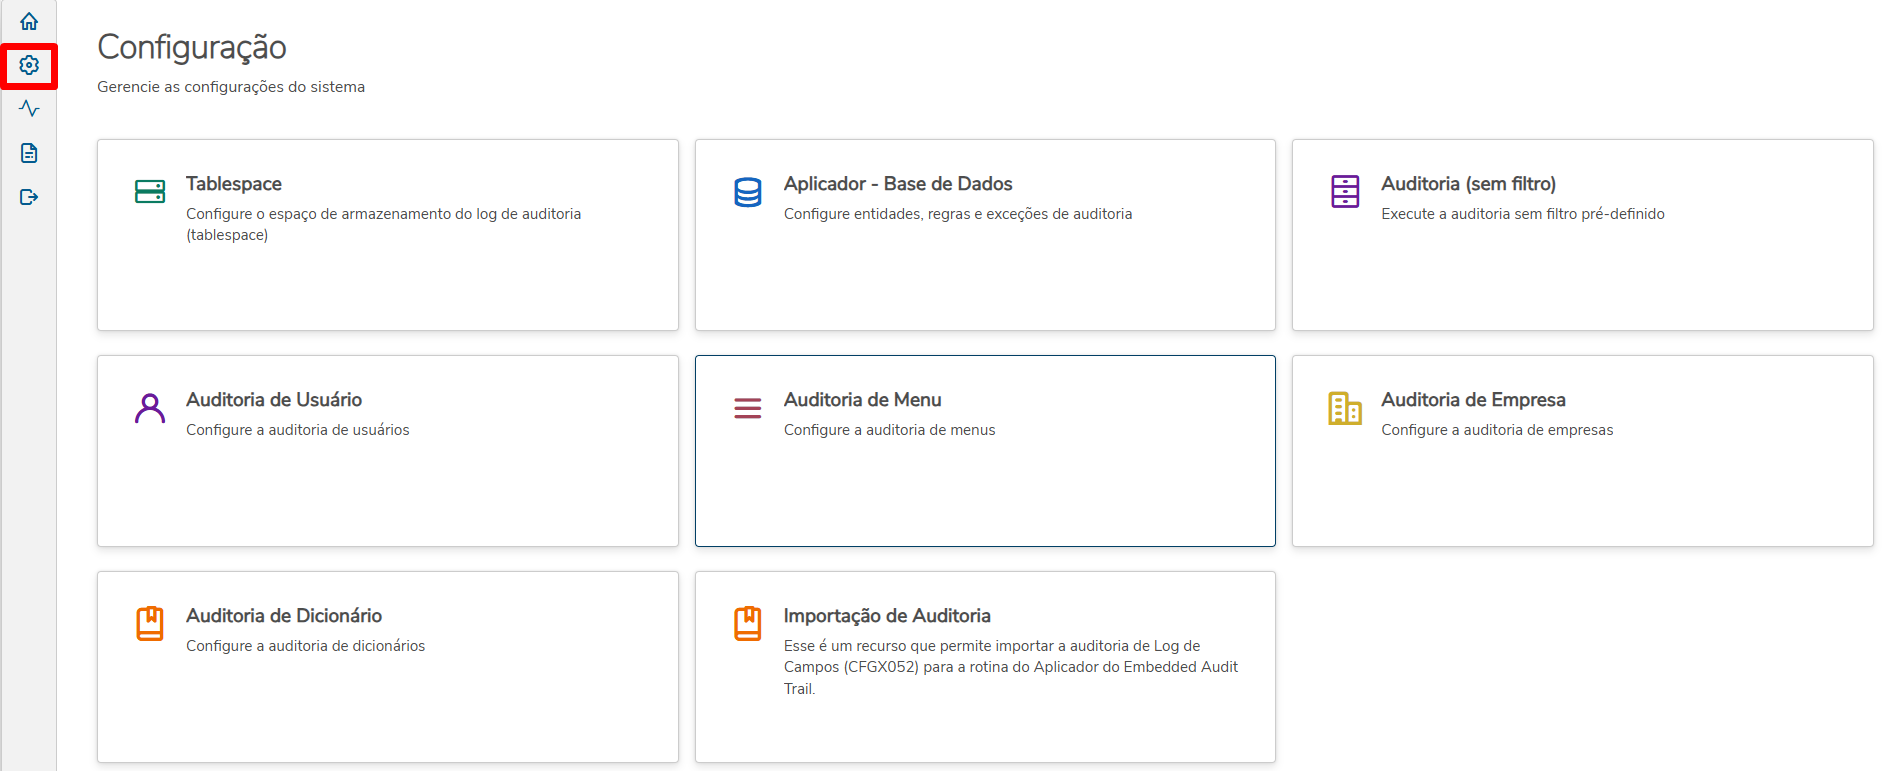1884x771 pixels.
Task: Open the document report sidebar icon
Action: [x=29, y=153]
